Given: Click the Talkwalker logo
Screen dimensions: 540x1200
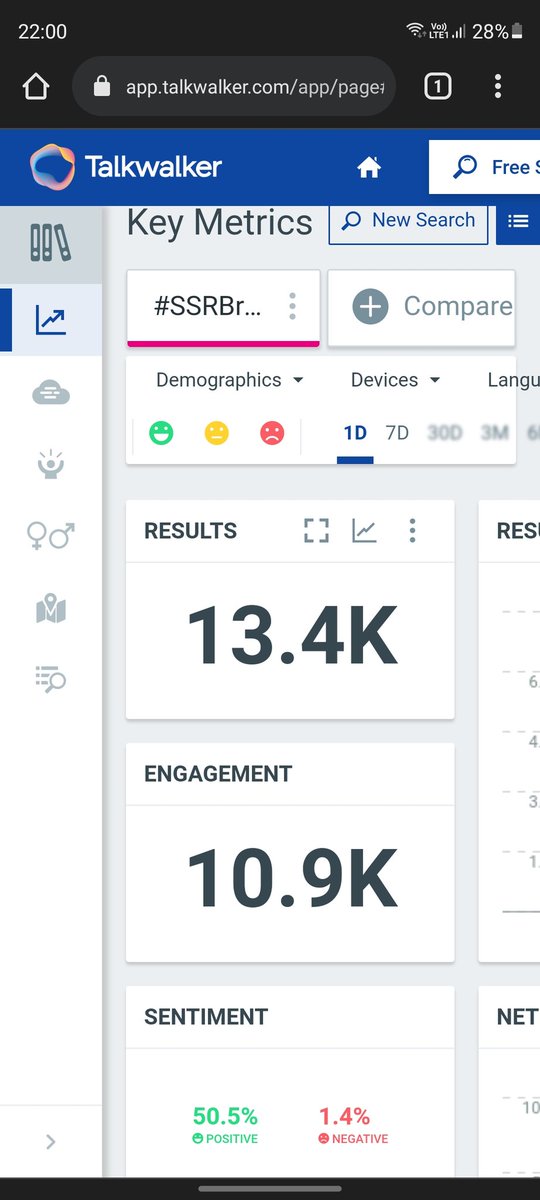Looking at the screenshot, I should point(126,167).
